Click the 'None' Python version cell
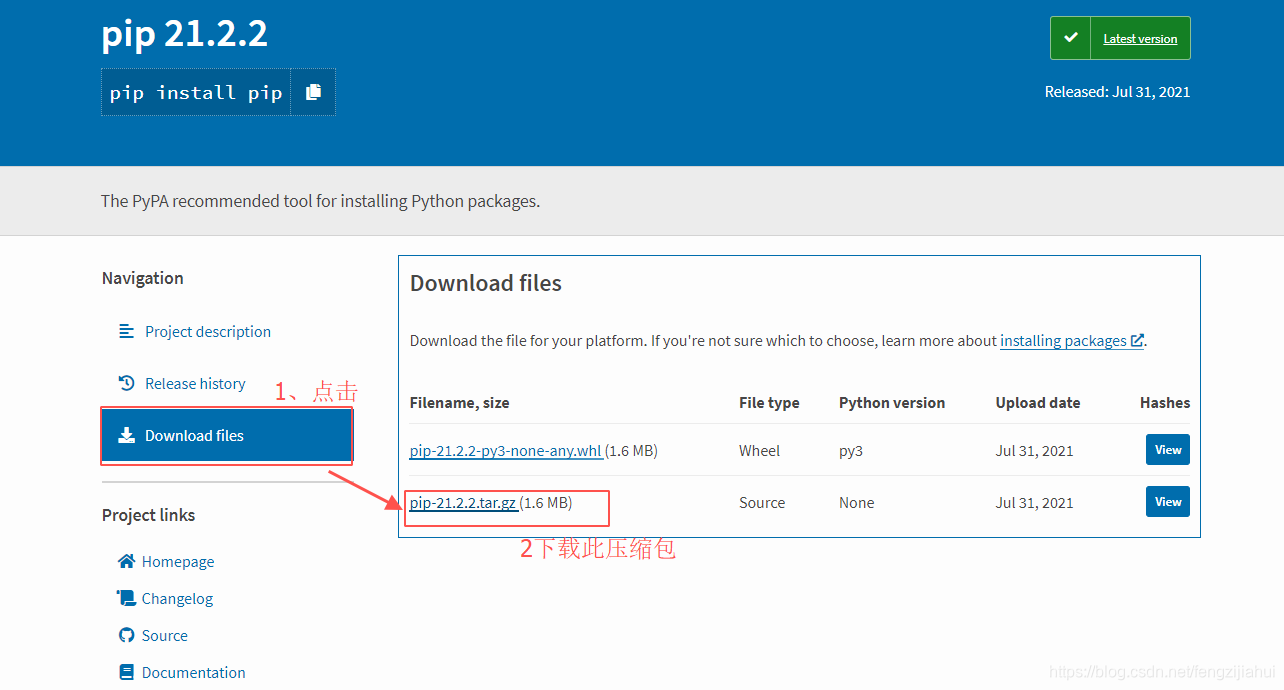Viewport: 1284px width, 690px height. point(857,502)
